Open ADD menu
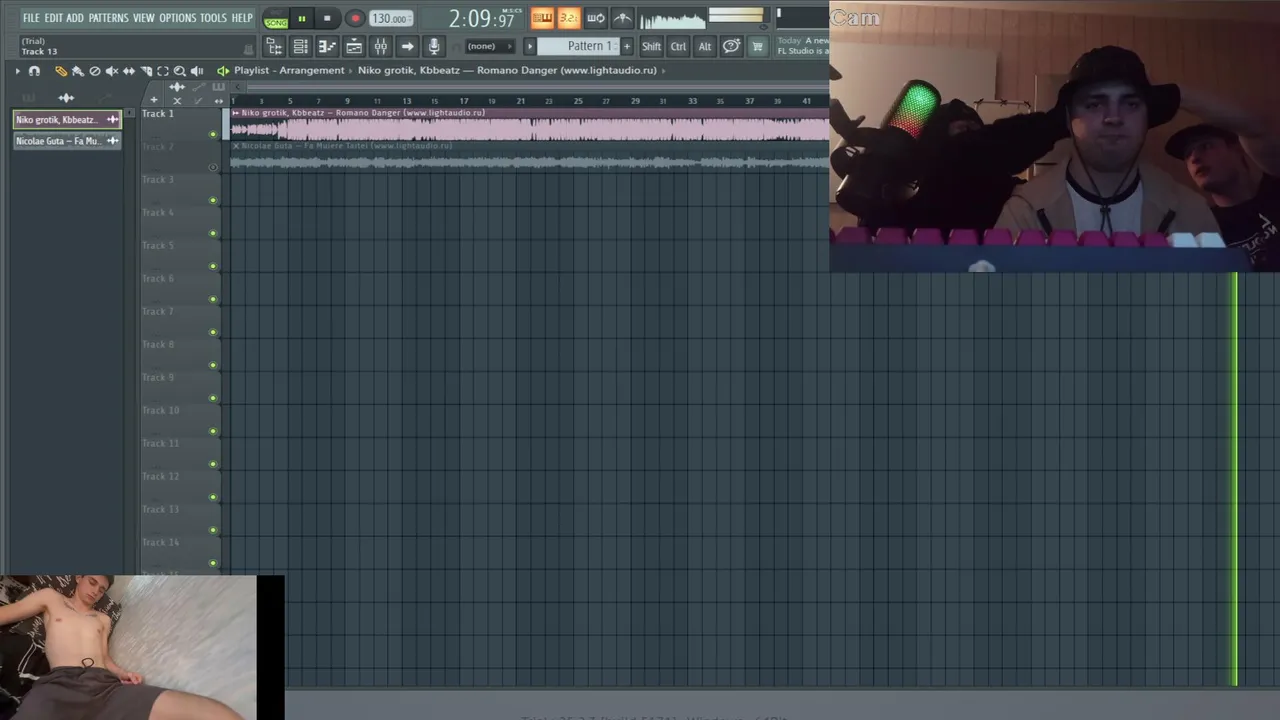 [x=75, y=18]
